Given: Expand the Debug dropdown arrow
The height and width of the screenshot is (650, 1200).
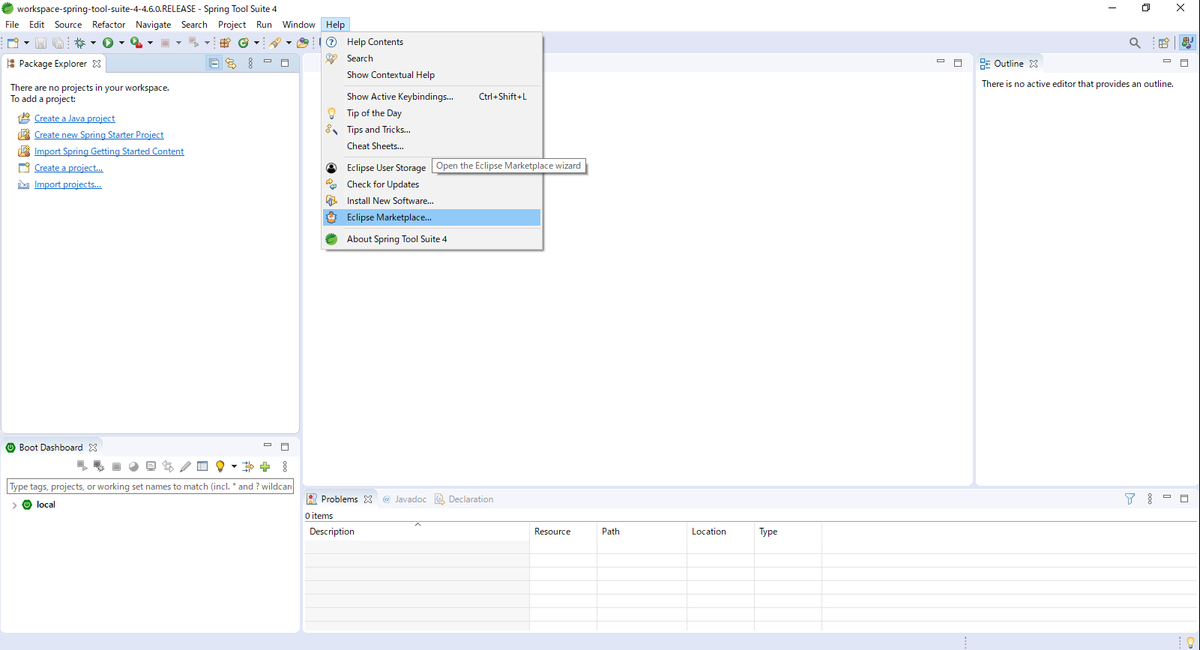Looking at the screenshot, I should point(92,43).
